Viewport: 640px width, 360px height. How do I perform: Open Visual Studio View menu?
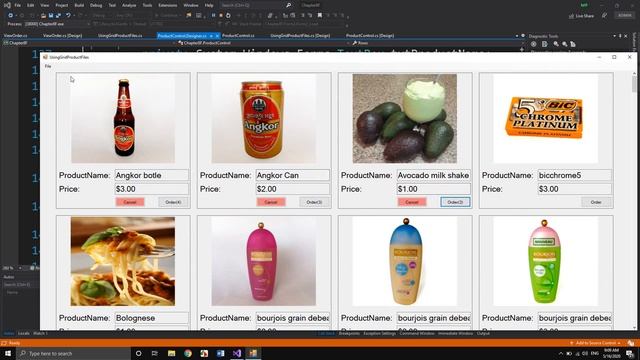[x=45, y=5]
